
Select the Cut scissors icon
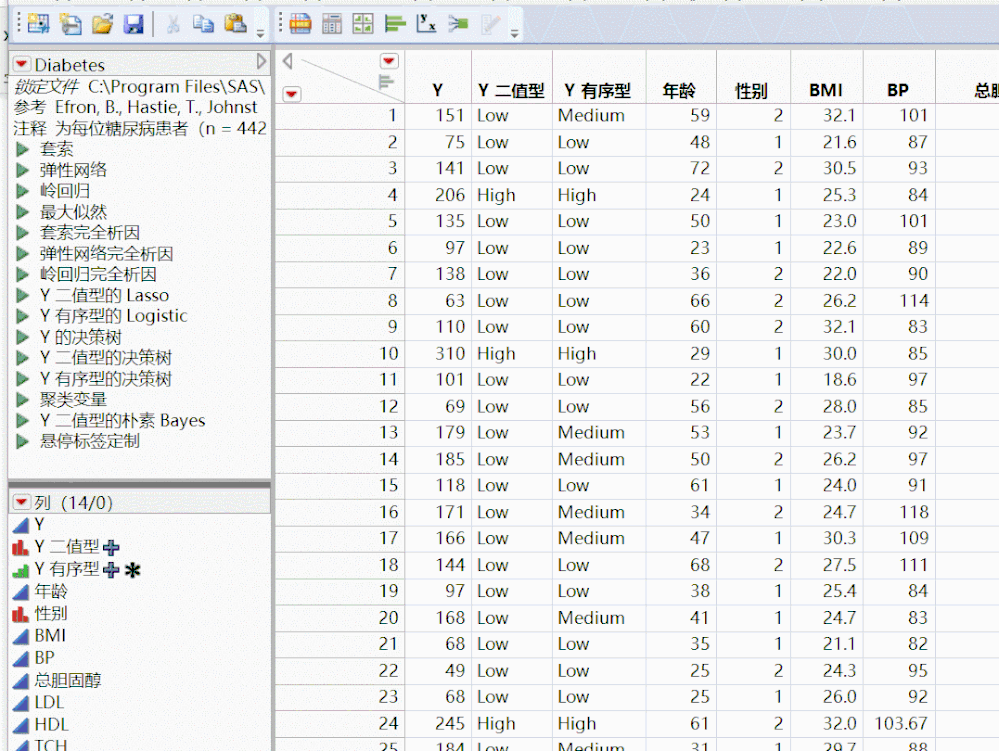tap(174, 22)
